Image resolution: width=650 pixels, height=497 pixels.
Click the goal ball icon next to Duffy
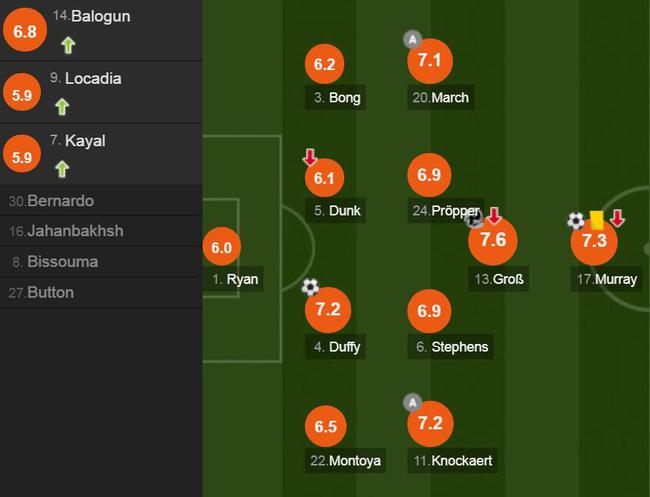coord(310,287)
